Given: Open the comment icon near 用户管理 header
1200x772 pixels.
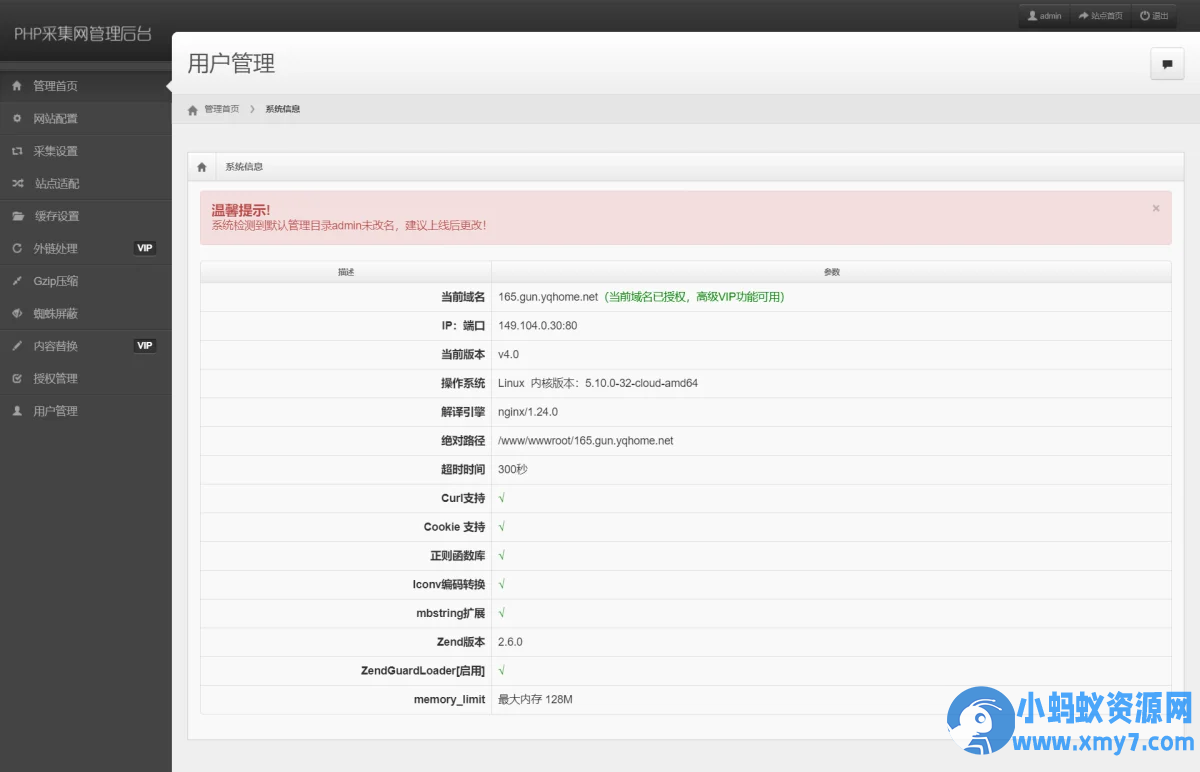Looking at the screenshot, I should (x=1166, y=63).
